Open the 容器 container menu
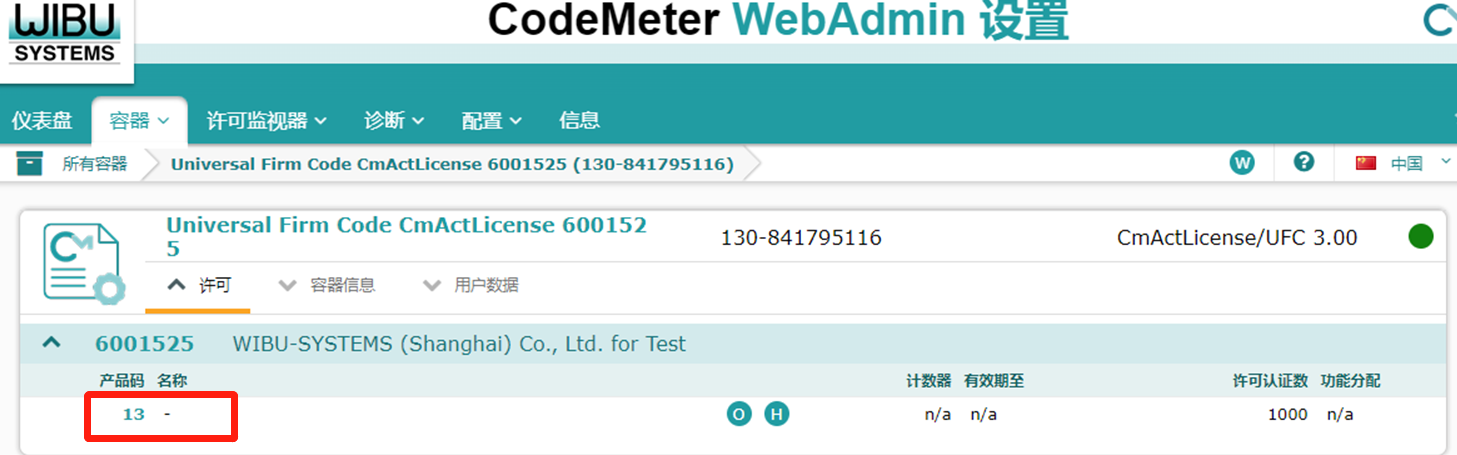Viewport: 1457px width, 455px height. [x=139, y=121]
